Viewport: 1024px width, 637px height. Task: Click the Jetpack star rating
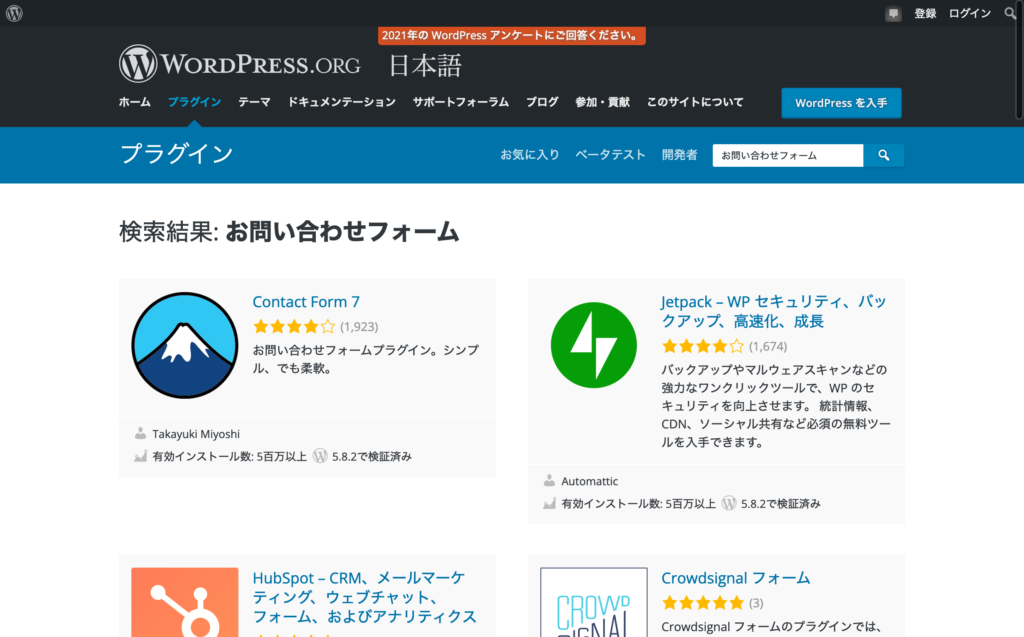pyautogui.click(x=703, y=346)
